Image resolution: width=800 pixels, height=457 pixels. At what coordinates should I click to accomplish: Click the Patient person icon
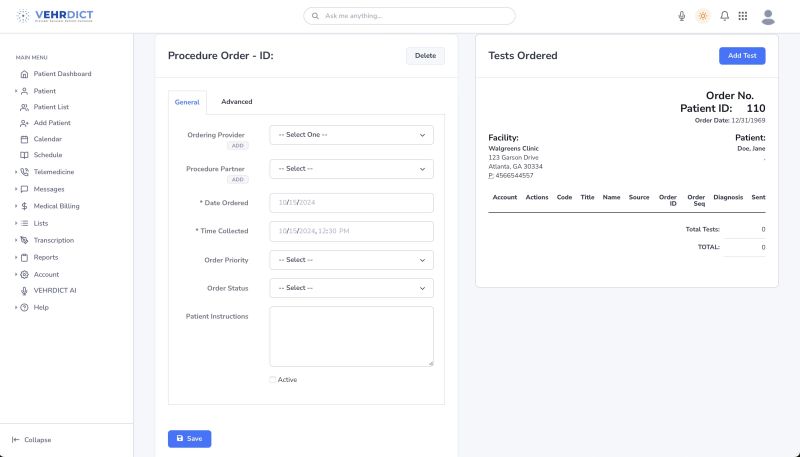coord(24,91)
